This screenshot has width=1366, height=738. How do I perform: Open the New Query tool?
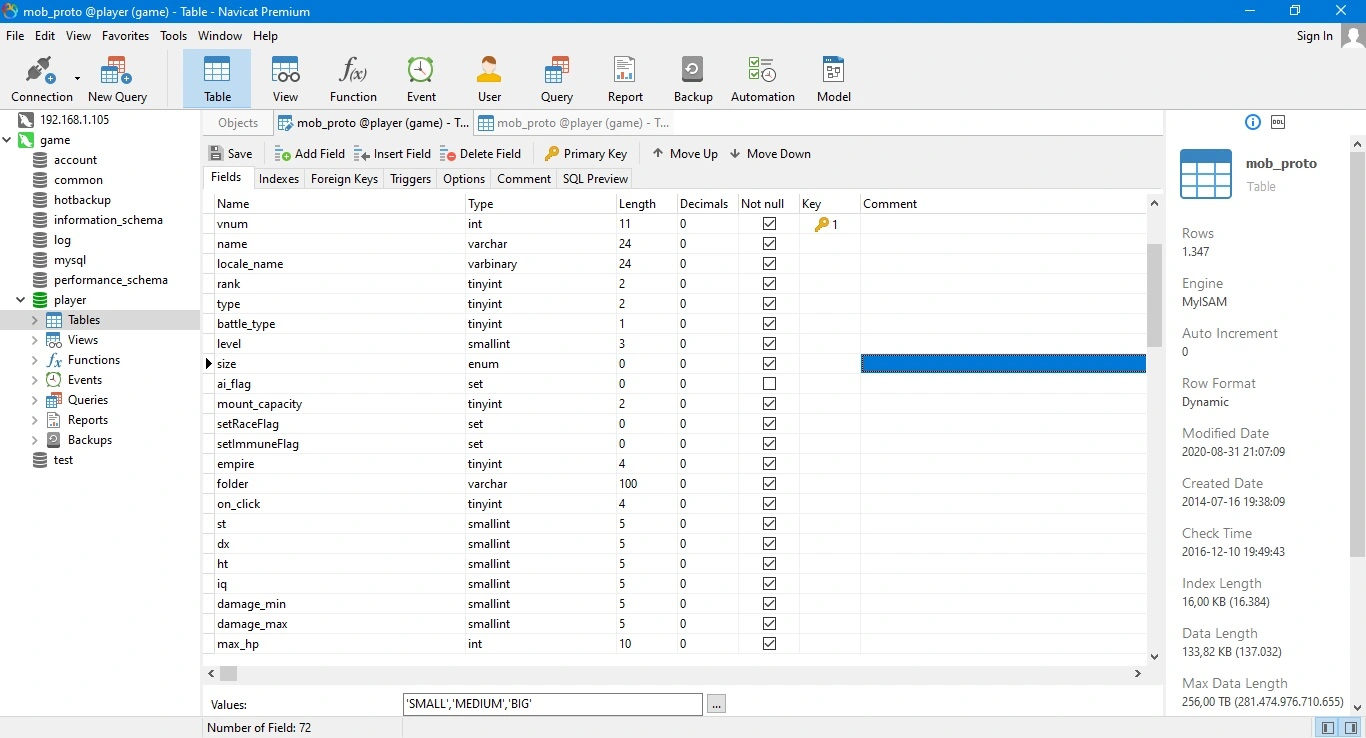[x=117, y=79]
